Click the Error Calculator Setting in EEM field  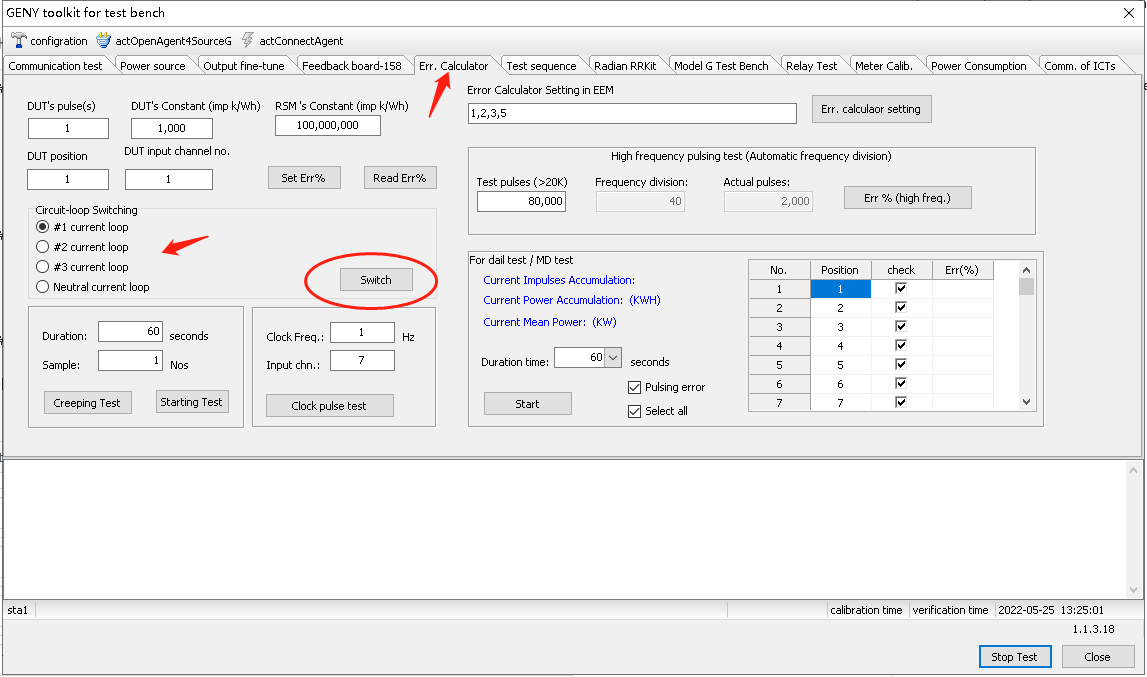(632, 113)
